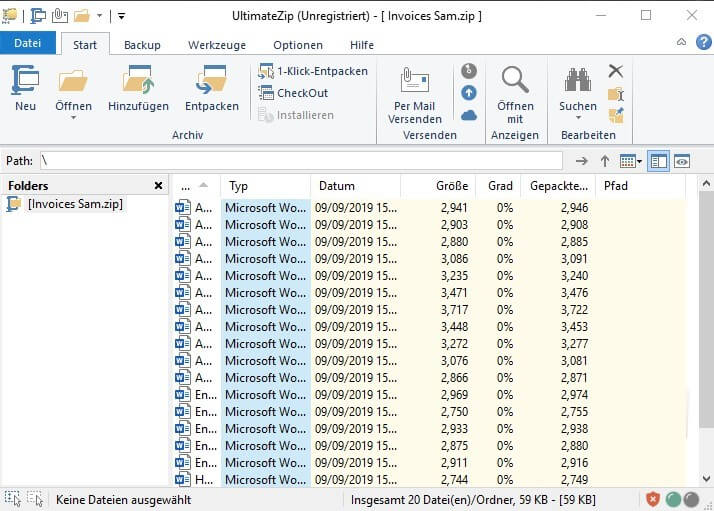Send archive to cloud icon
The image size is (714, 511).
click(469, 115)
